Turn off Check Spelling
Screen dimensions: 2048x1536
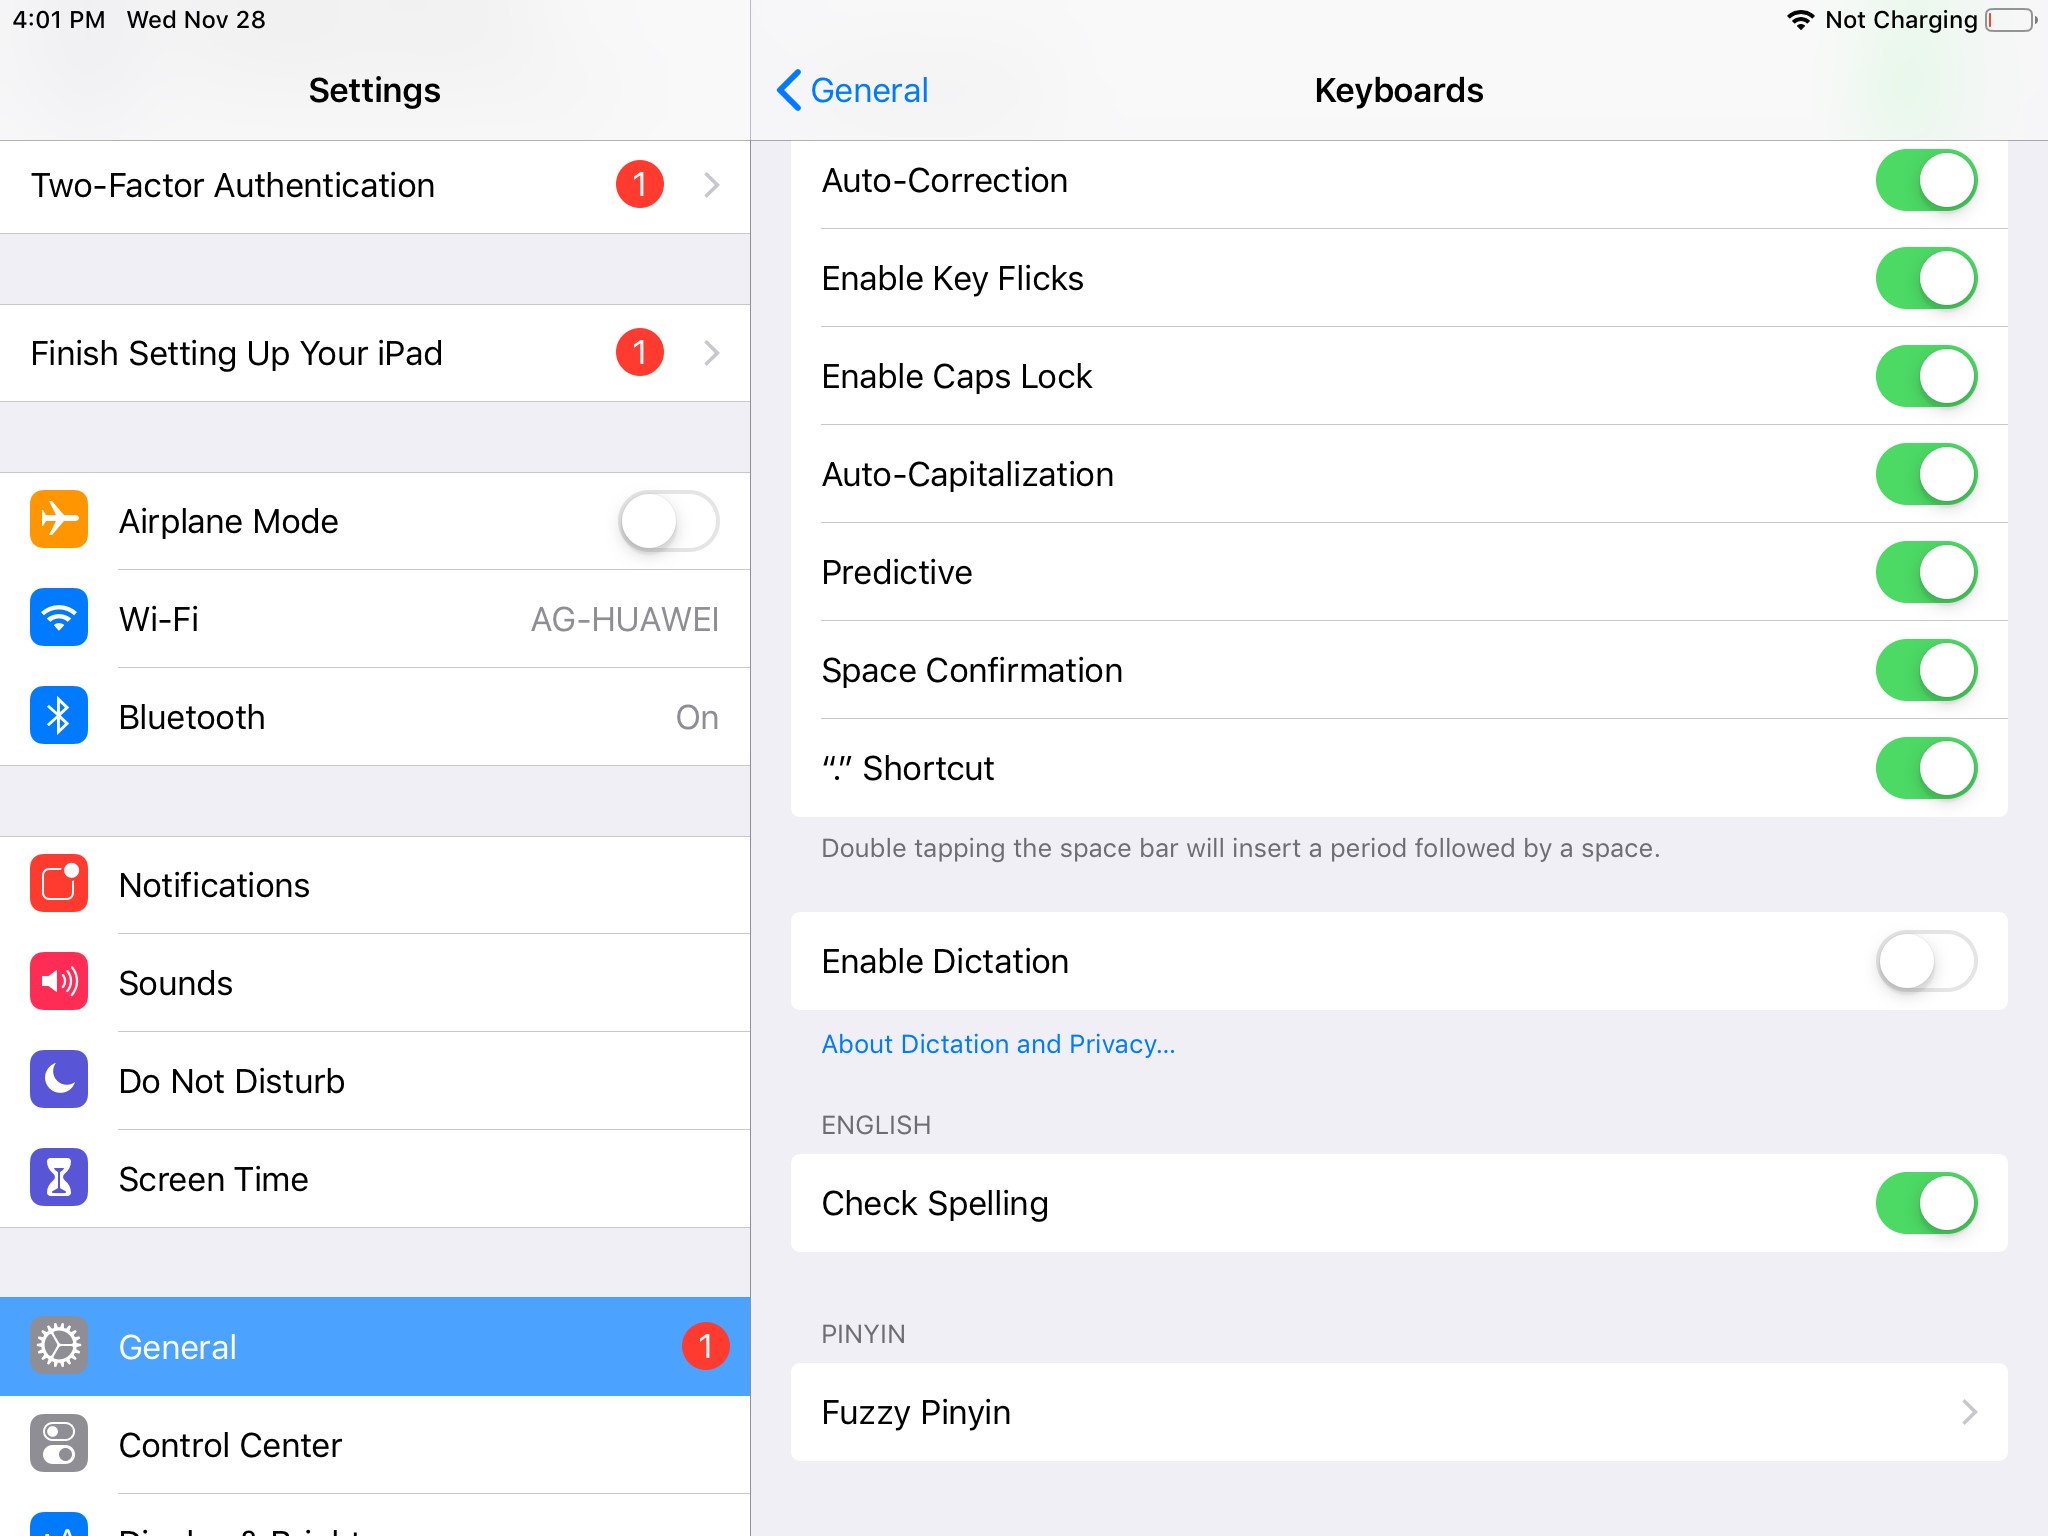[x=1925, y=1203]
